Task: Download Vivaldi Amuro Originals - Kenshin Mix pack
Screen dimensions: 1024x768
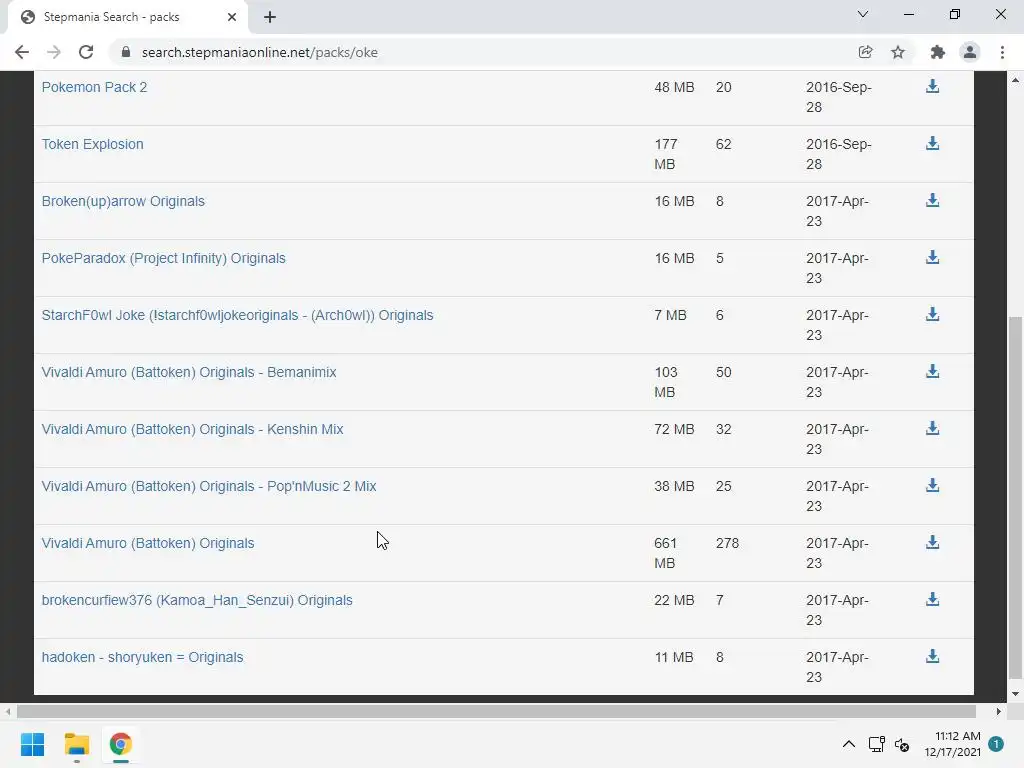Action: (932, 428)
